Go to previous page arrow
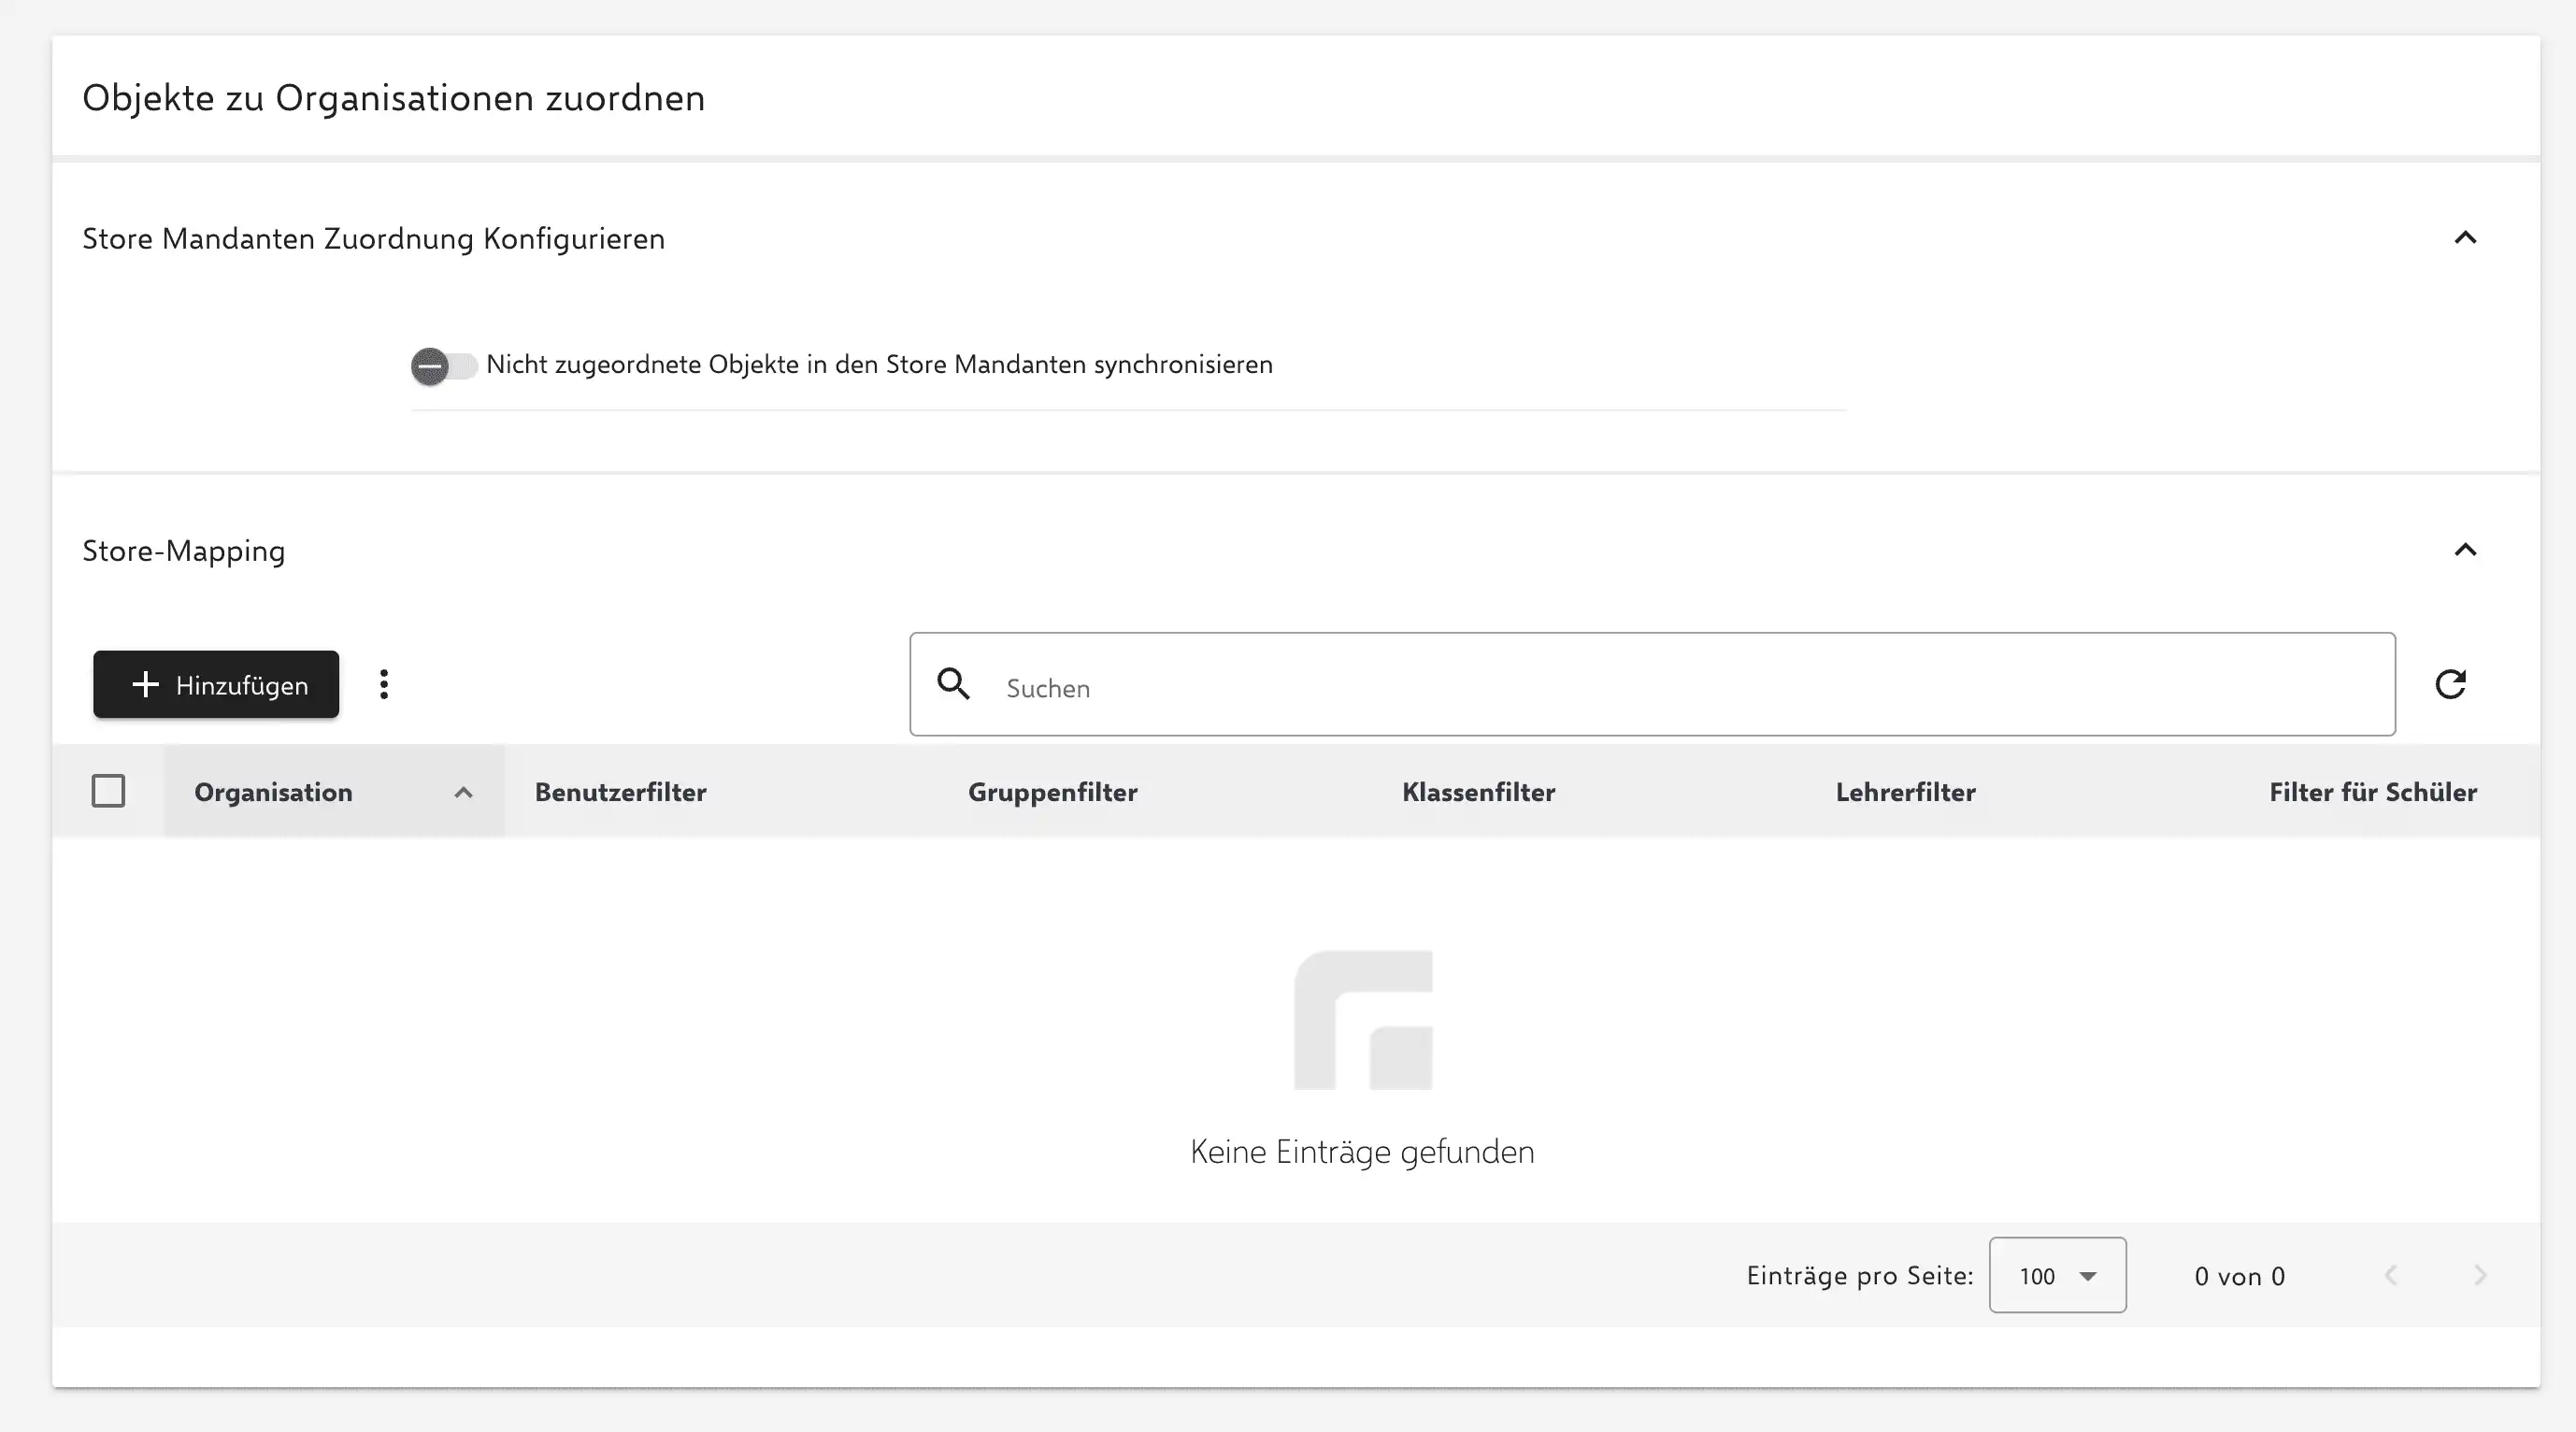The width and height of the screenshot is (2576, 1432). [2390, 1275]
